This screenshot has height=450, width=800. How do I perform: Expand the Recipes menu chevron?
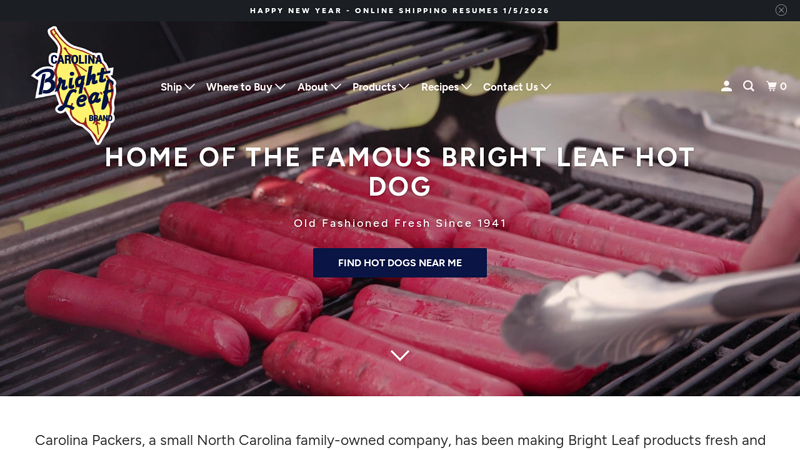(466, 87)
